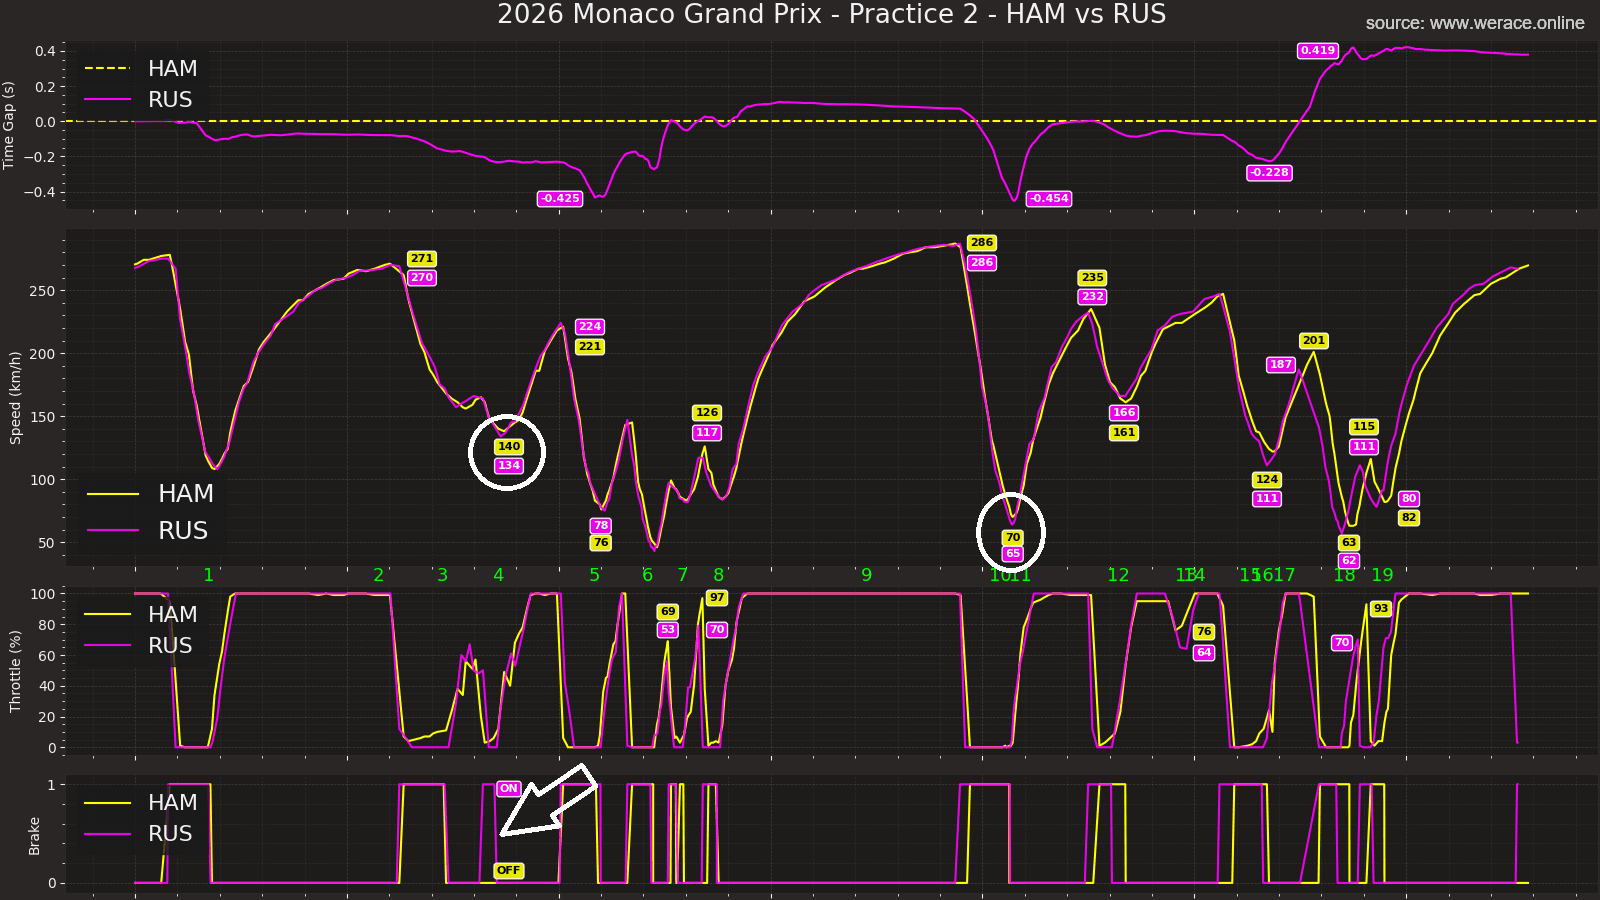Viewport: 1600px width, 900px height.
Task: Click the yellow 201 speed label
Action: [x=1314, y=340]
